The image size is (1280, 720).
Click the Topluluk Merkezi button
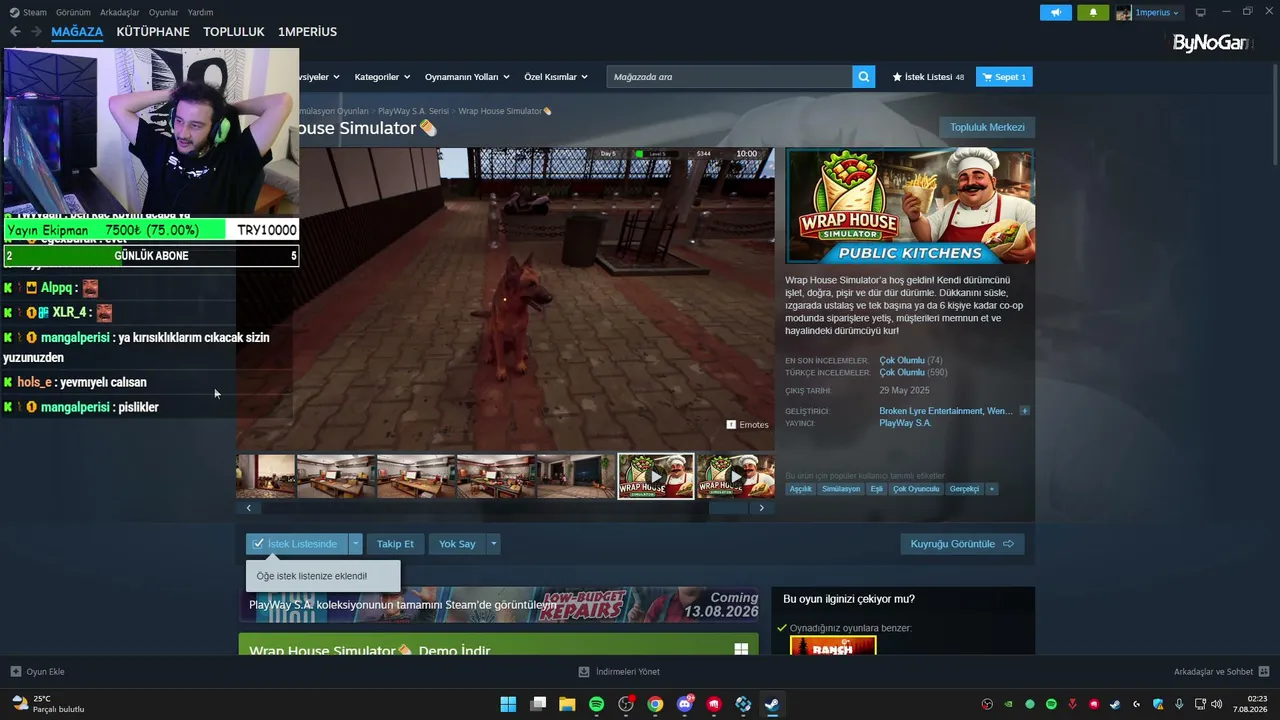click(987, 127)
